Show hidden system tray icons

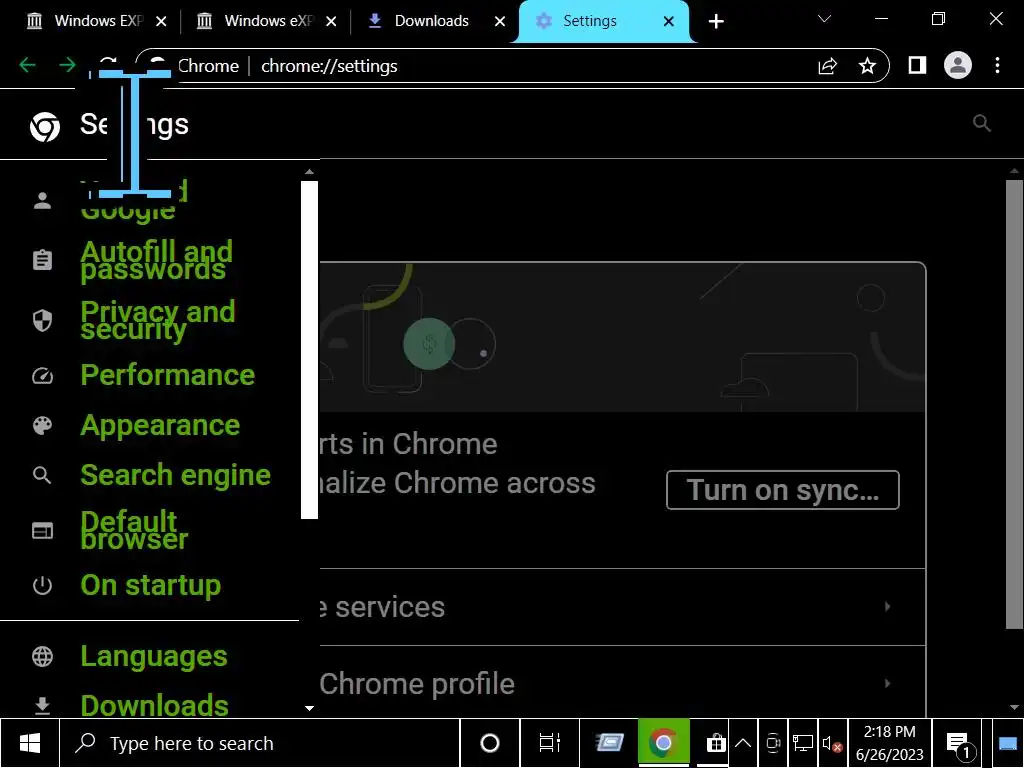click(743, 743)
